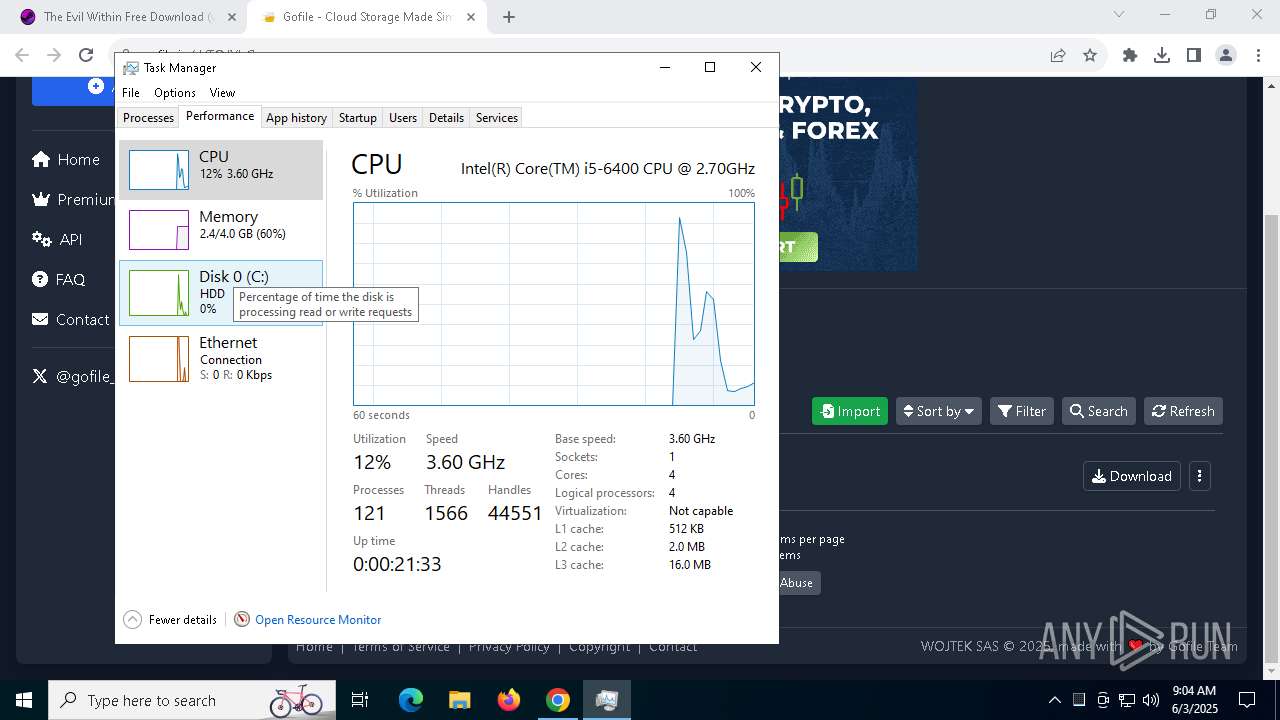Screen dimensions: 1280x720
Task: Go back in Chrome
Action: pos(22,56)
